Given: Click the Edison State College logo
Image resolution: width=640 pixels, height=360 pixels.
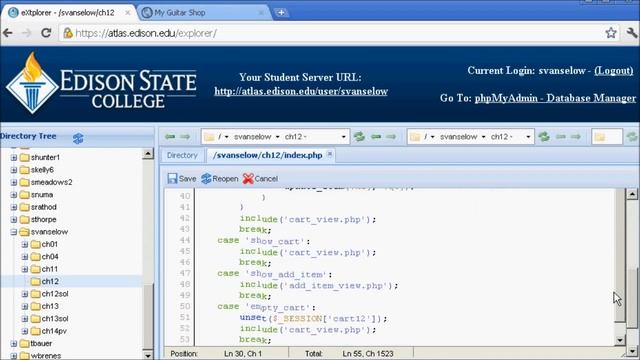Looking at the screenshot, I should 101,84.
